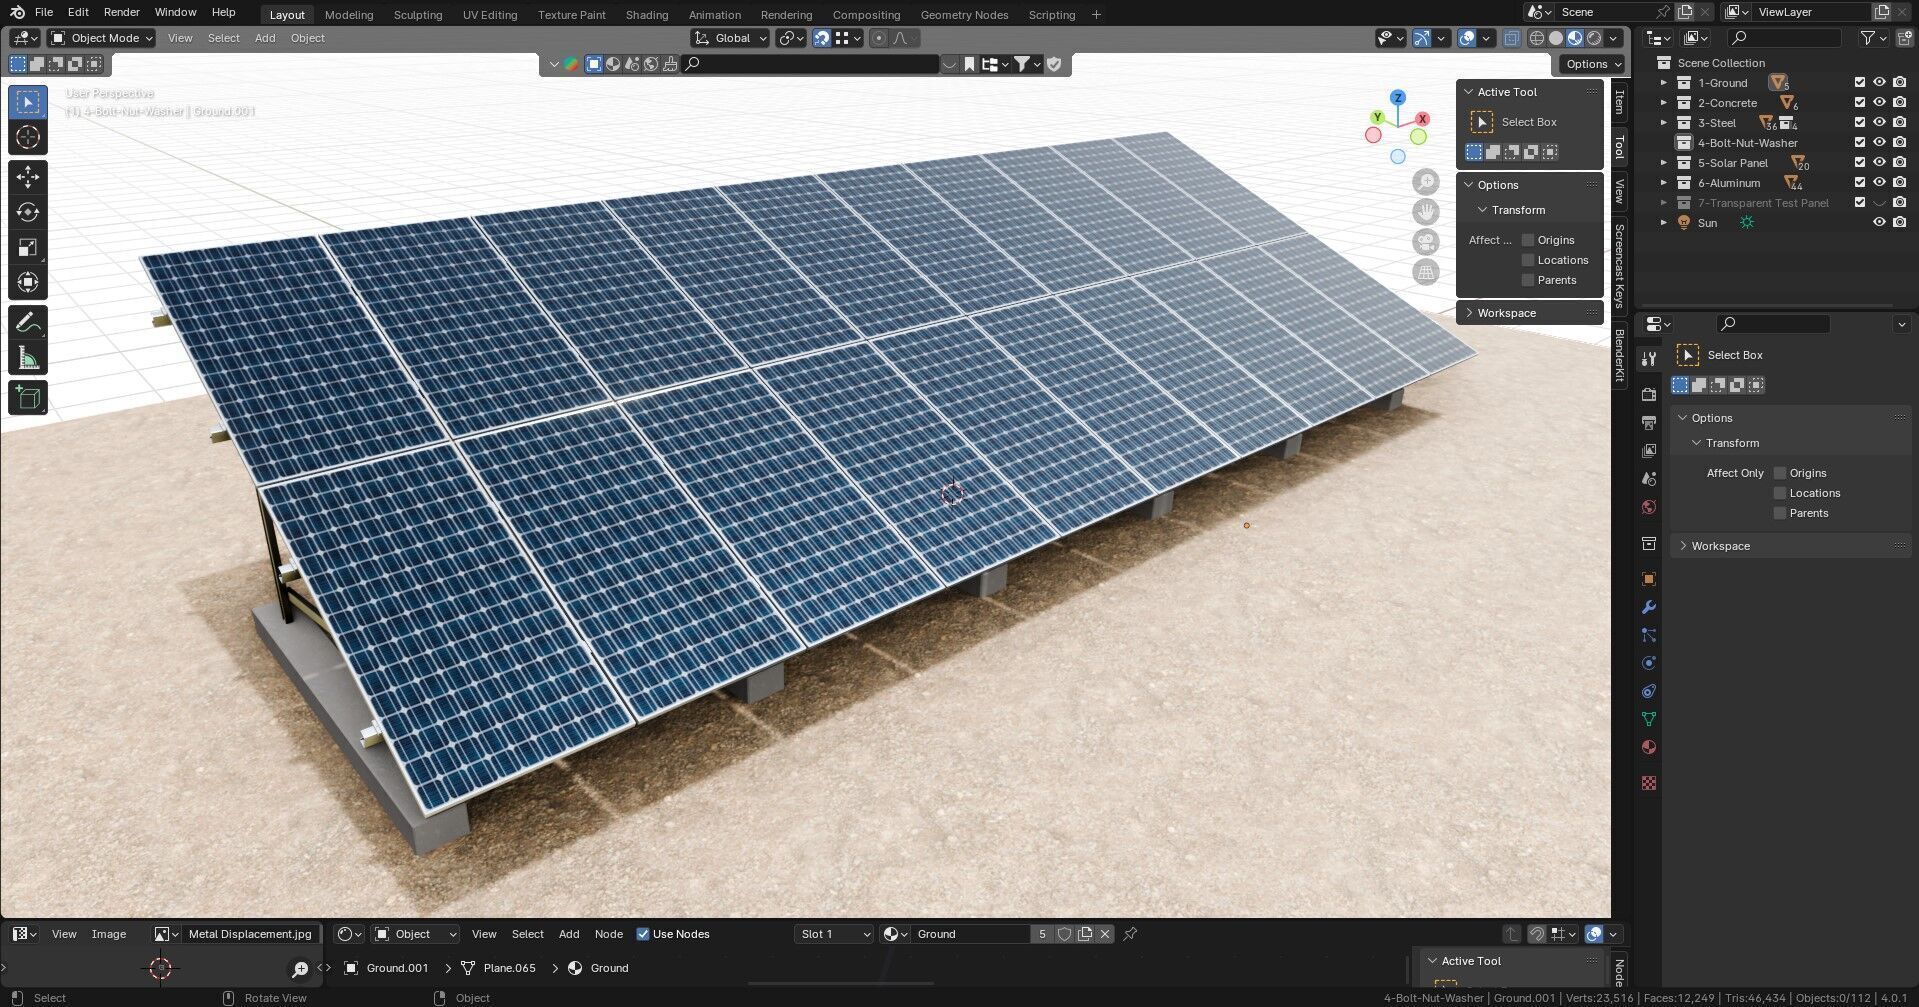
Task: Open the BlenderKit sidebar tab
Action: point(1620,354)
